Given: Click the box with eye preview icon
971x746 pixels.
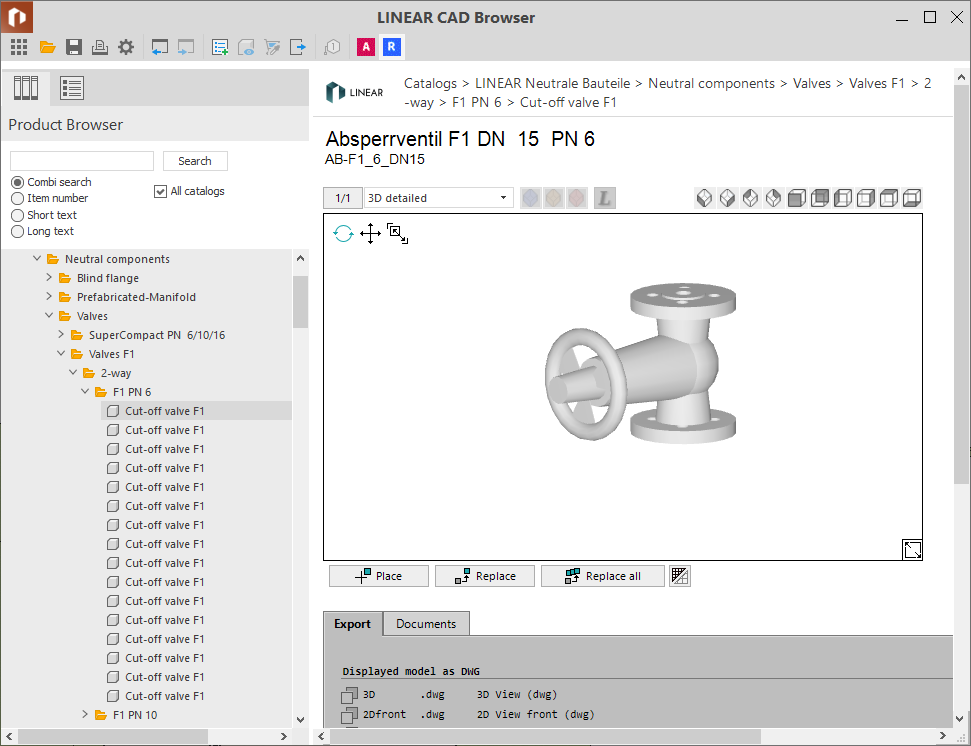Looking at the screenshot, I should pos(246,47).
